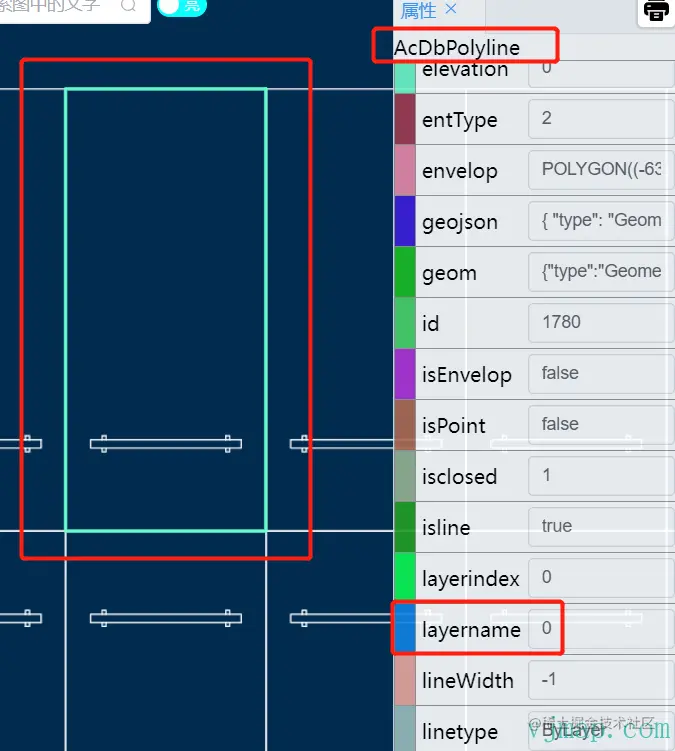Image resolution: width=675 pixels, height=751 pixels.
Task: Click the layername value field
Action: tap(601, 628)
